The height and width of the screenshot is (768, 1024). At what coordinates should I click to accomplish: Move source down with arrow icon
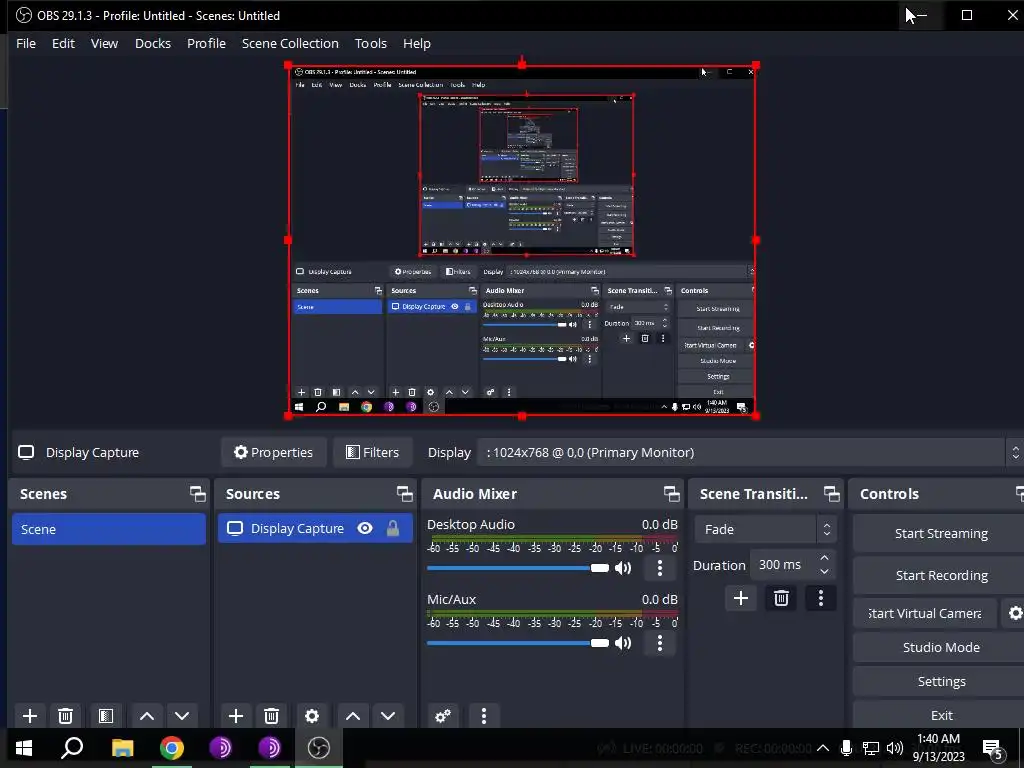(388, 716)
